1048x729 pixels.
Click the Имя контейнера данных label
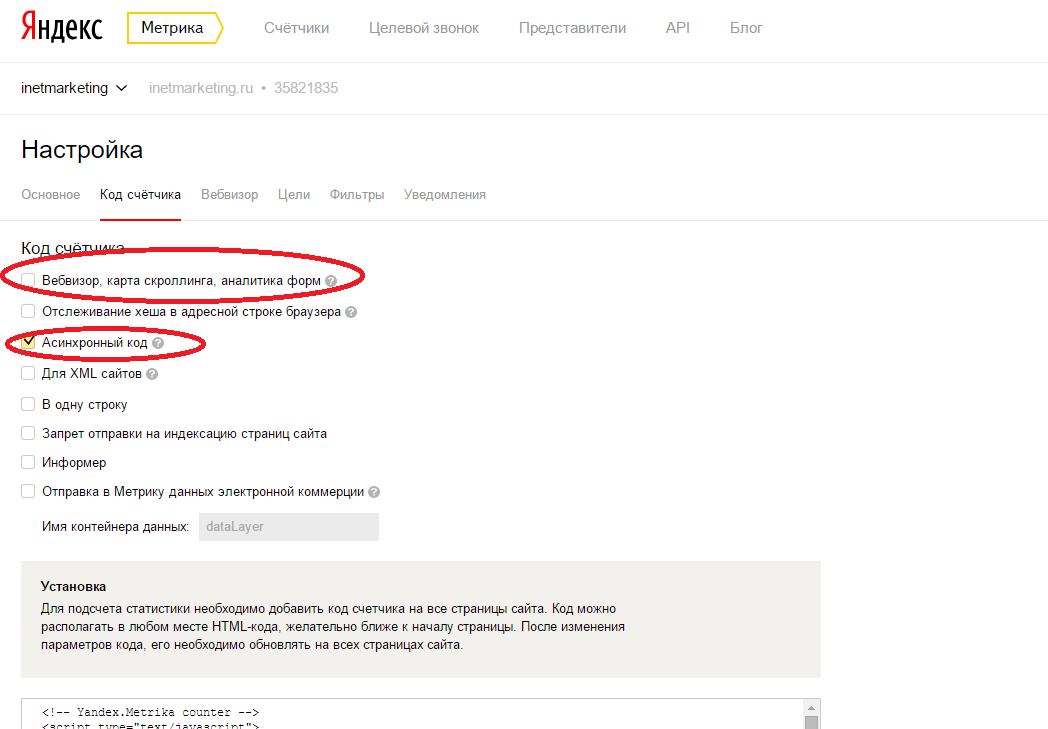pos(116,527)
